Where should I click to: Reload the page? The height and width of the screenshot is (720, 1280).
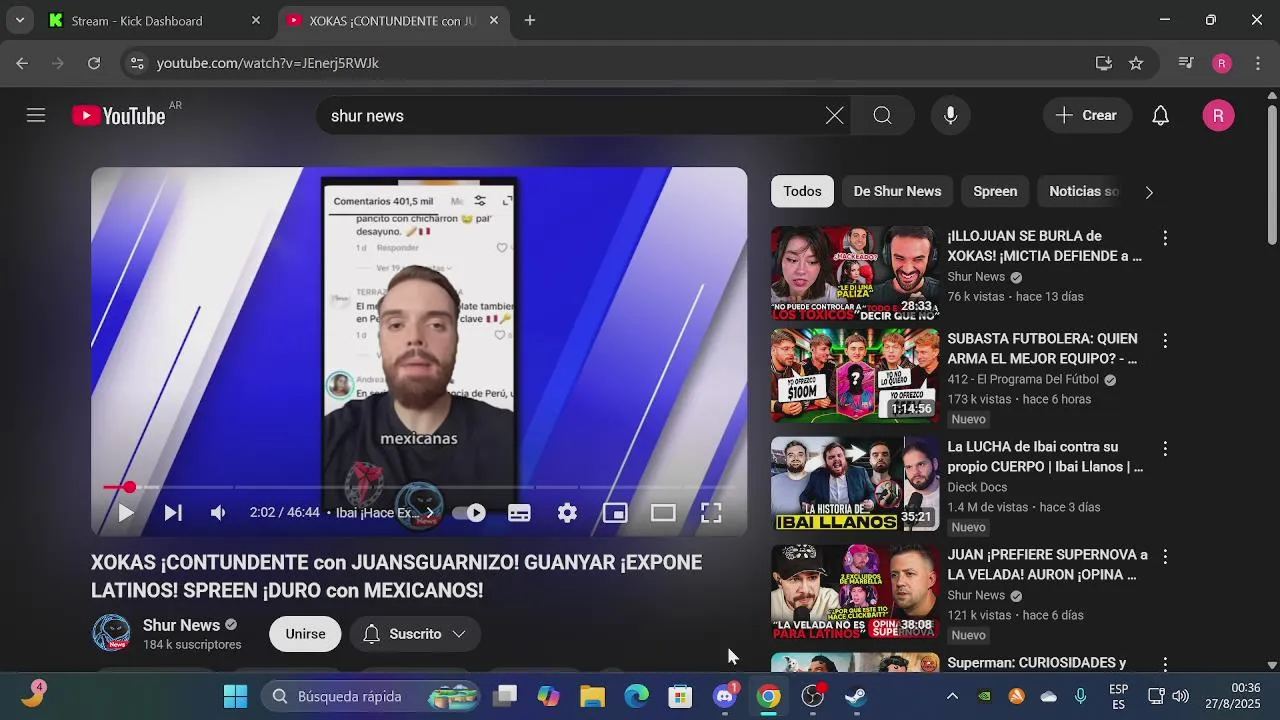coord(94,63)
